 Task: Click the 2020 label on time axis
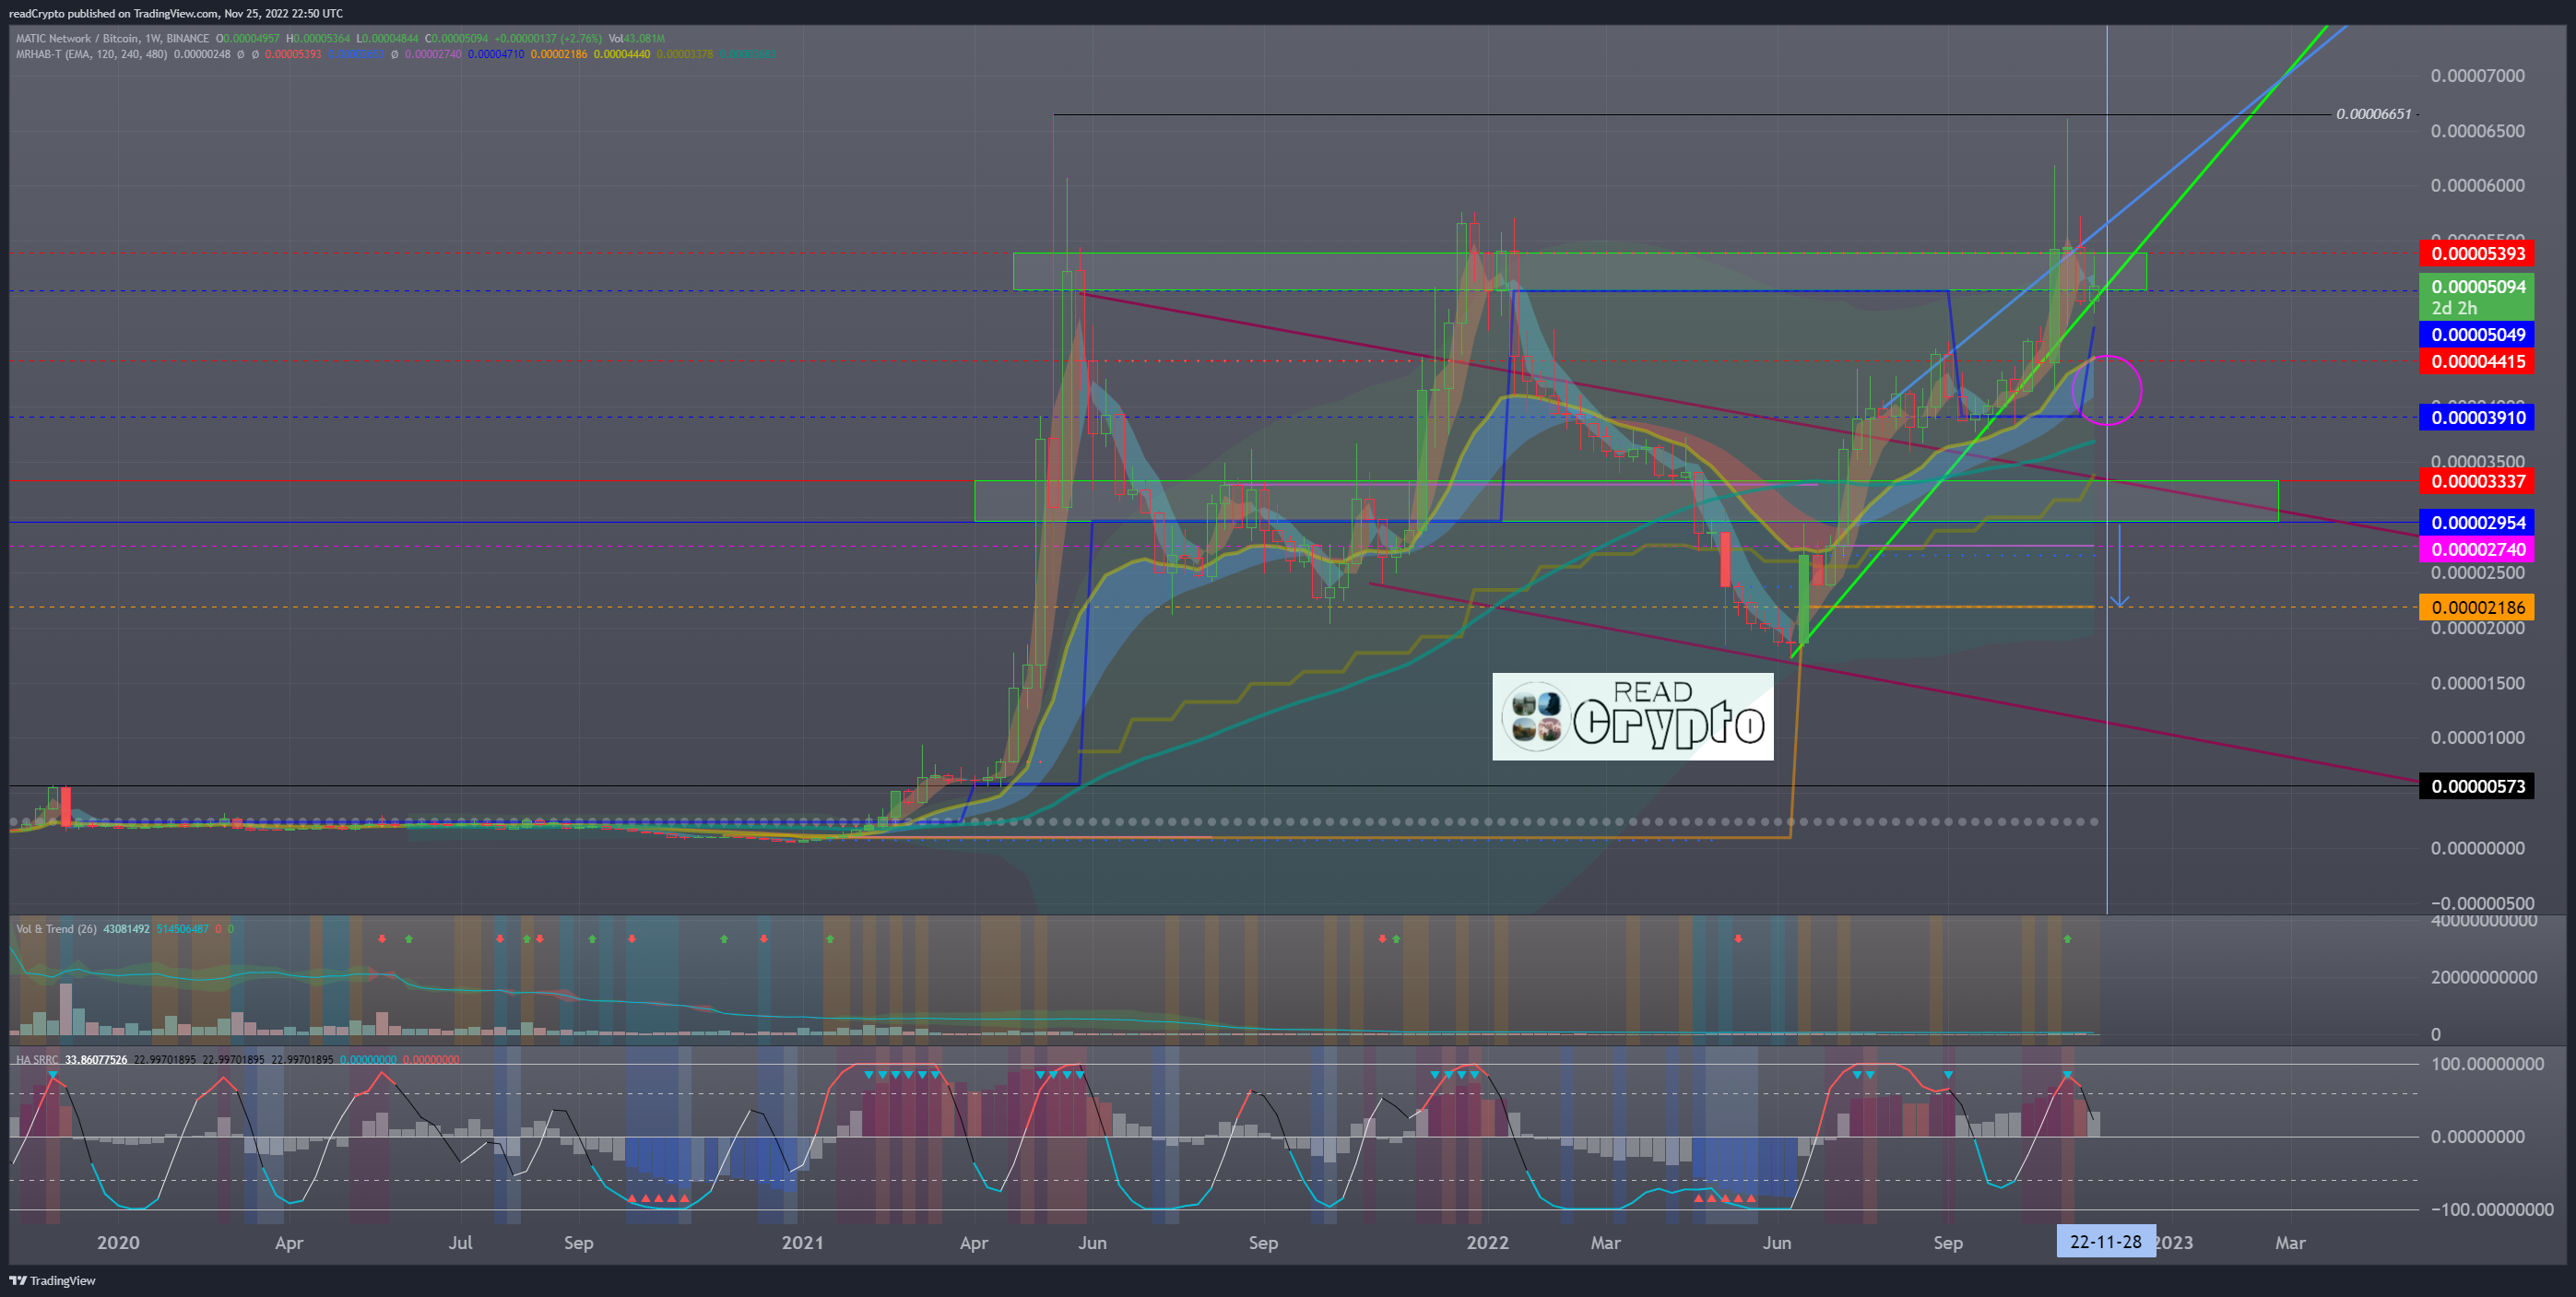pyautogui.click(x=118, y=1243)
